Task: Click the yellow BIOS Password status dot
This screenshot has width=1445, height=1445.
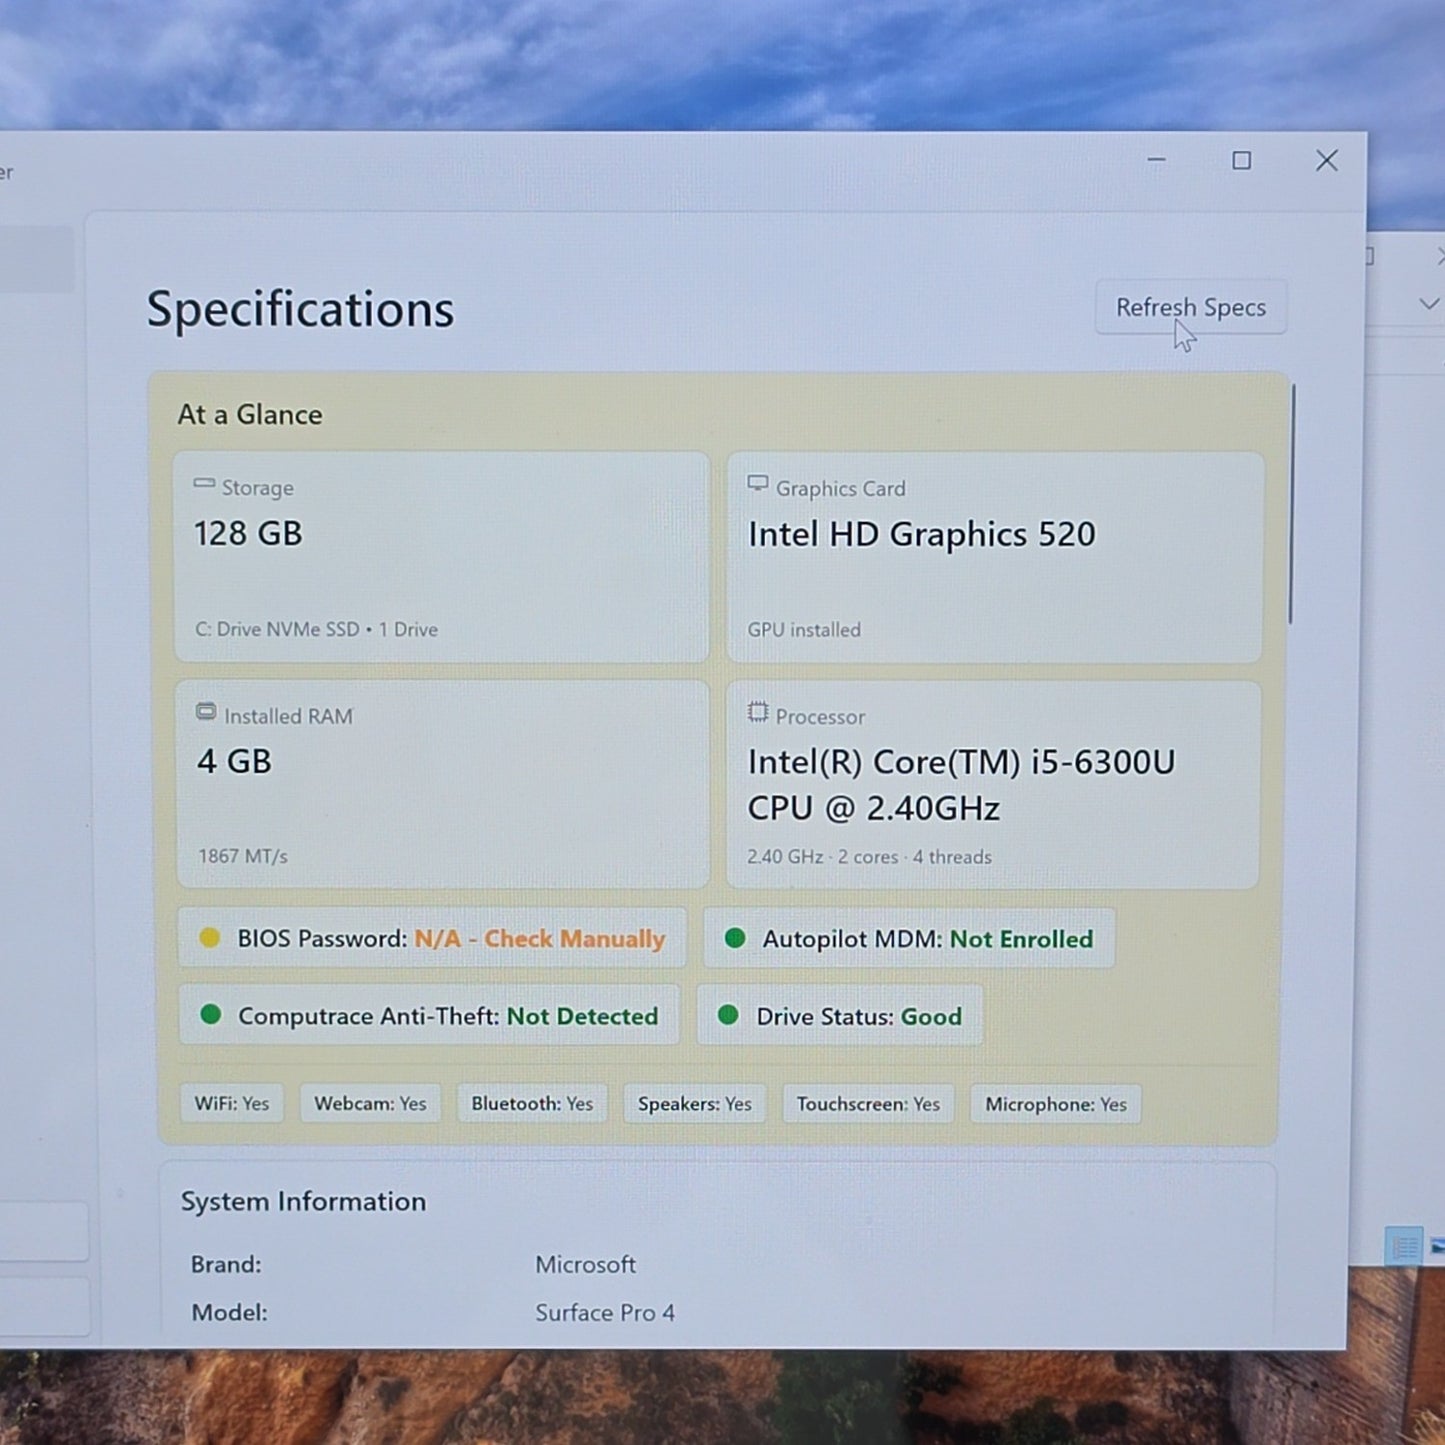Action: tap(209, 938)
